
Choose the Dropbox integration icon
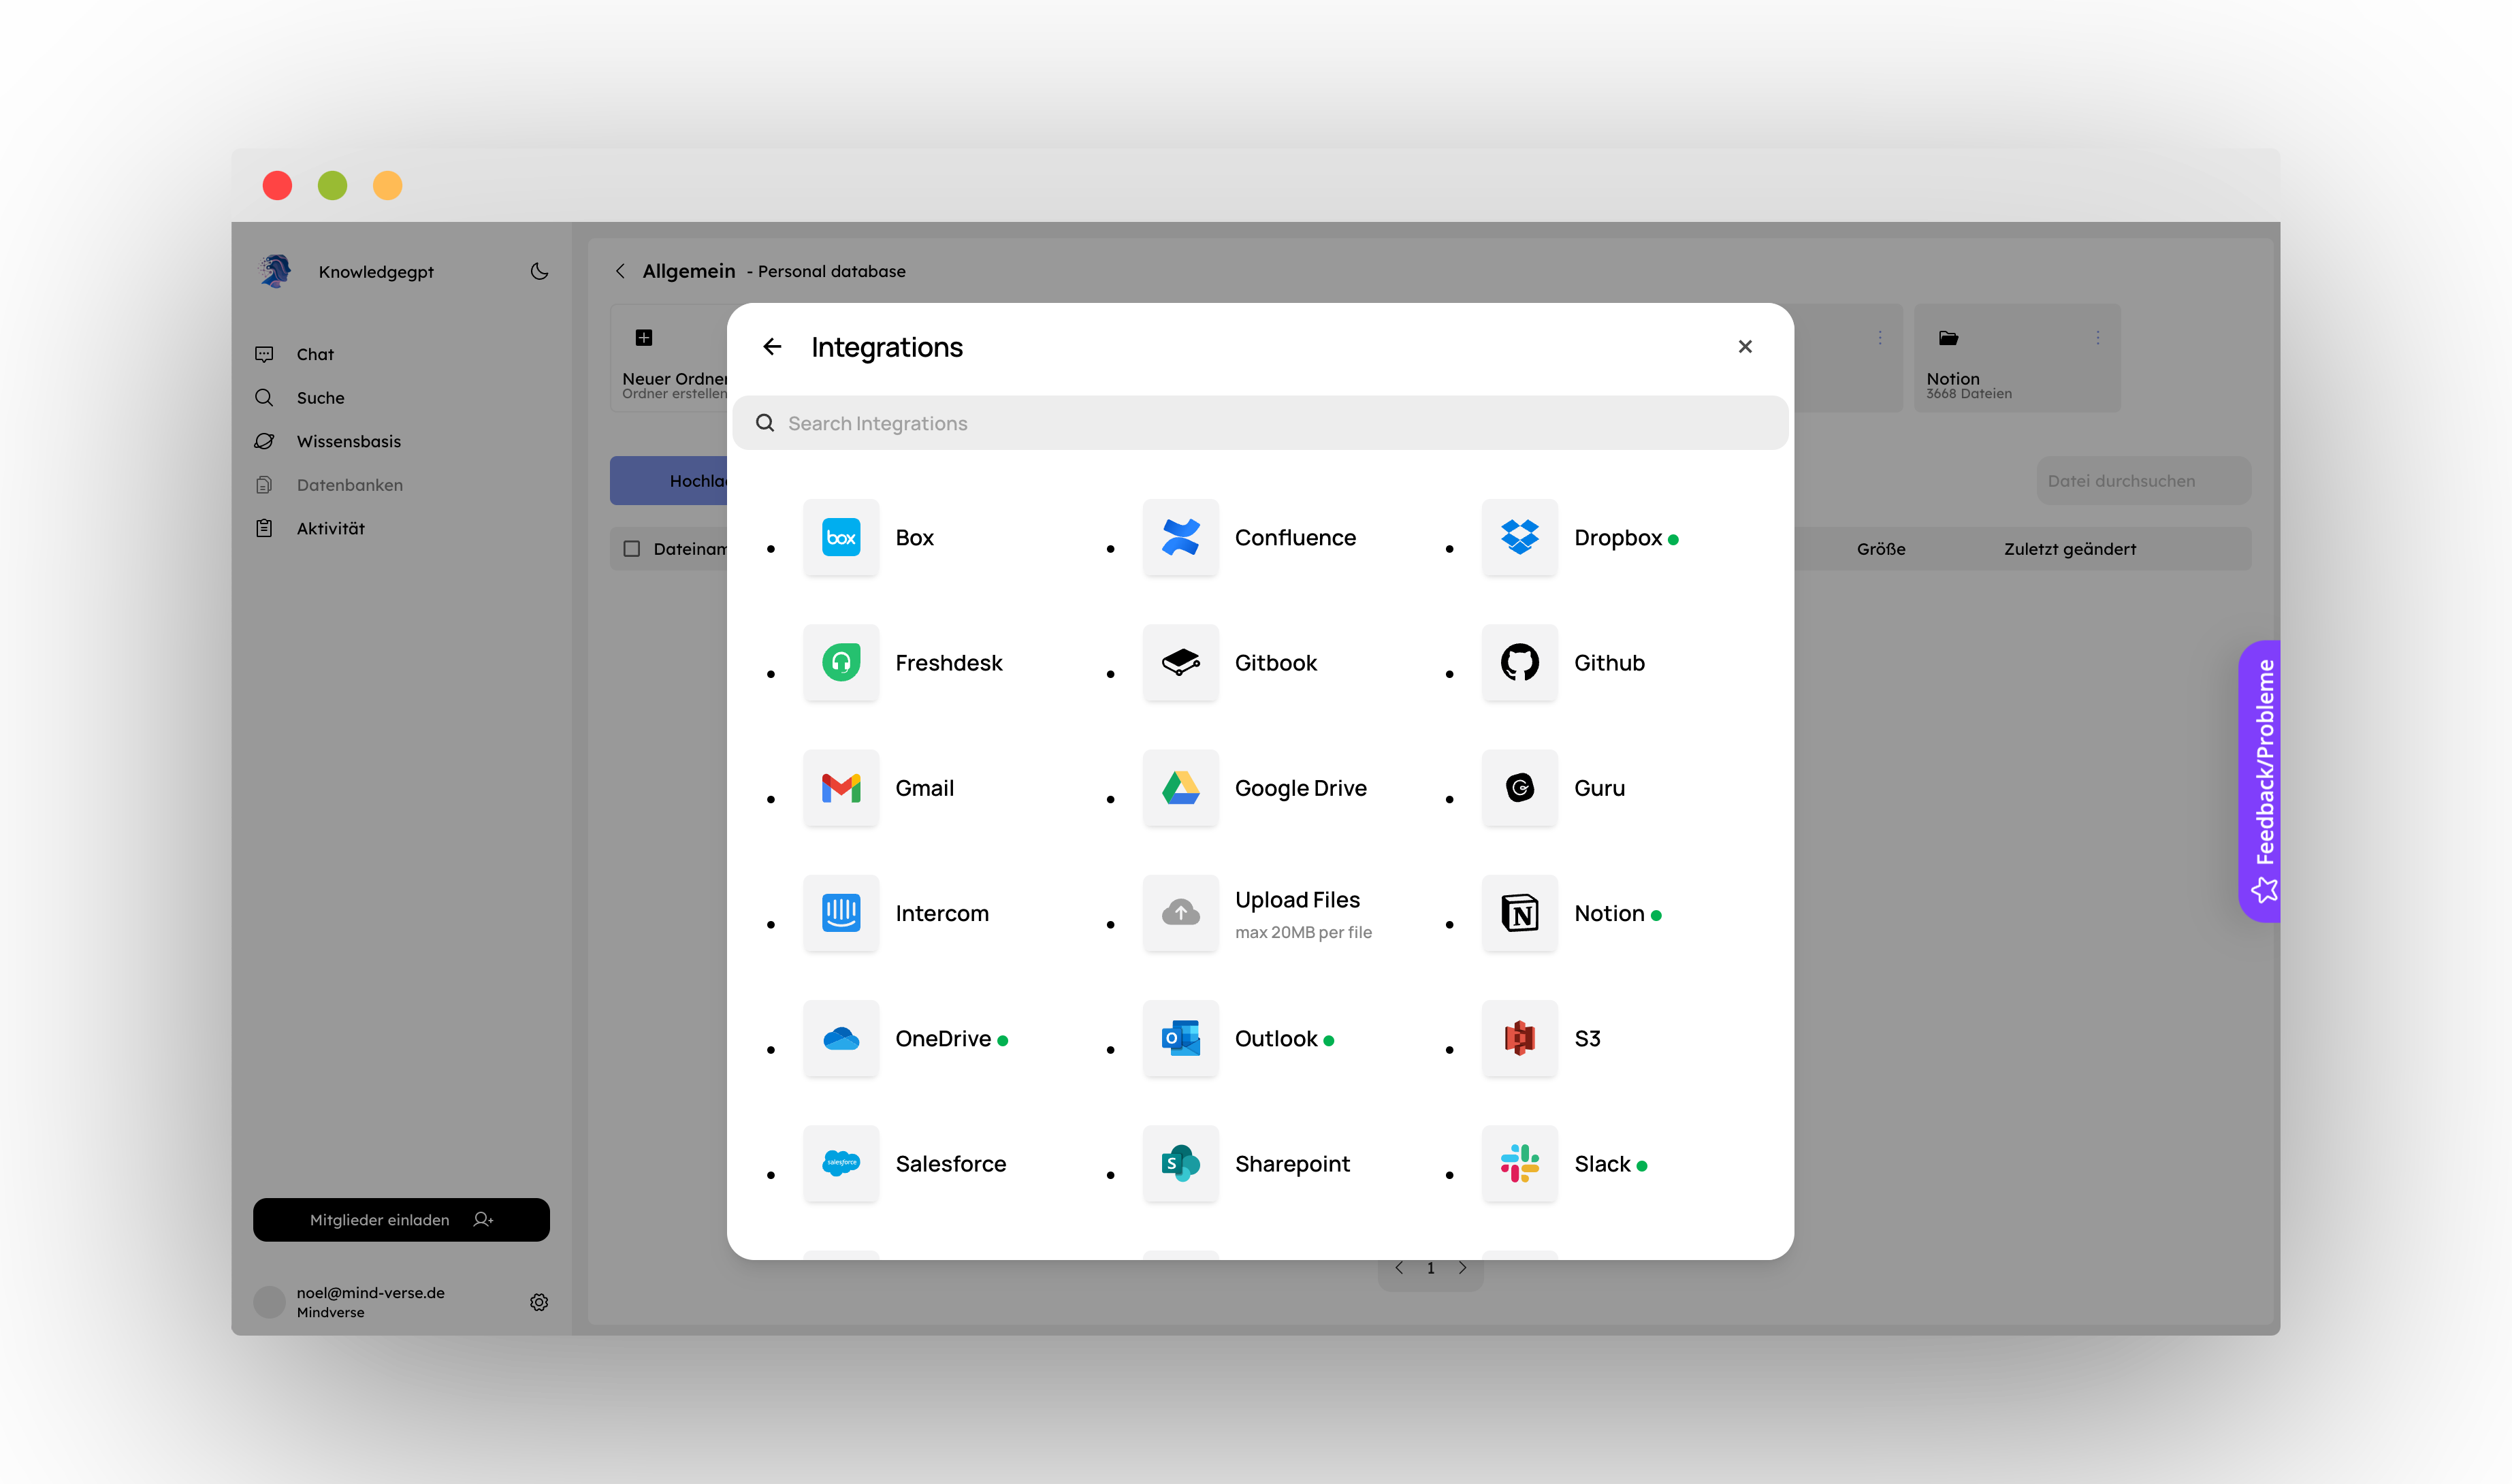[x=1519, y=537]
